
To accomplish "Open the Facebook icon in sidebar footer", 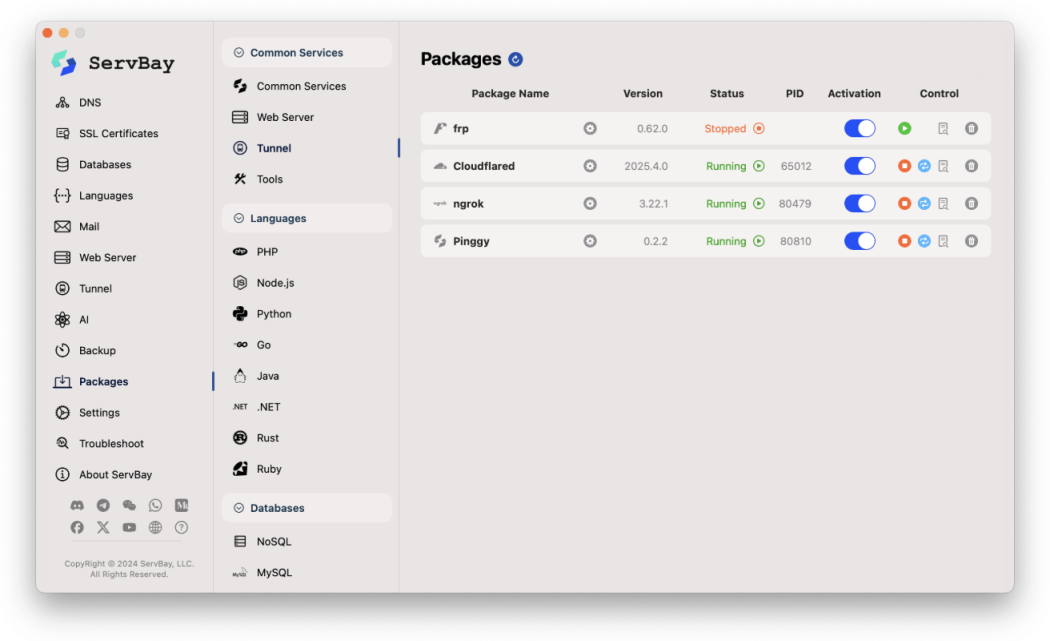I will (x=77, y=527).
